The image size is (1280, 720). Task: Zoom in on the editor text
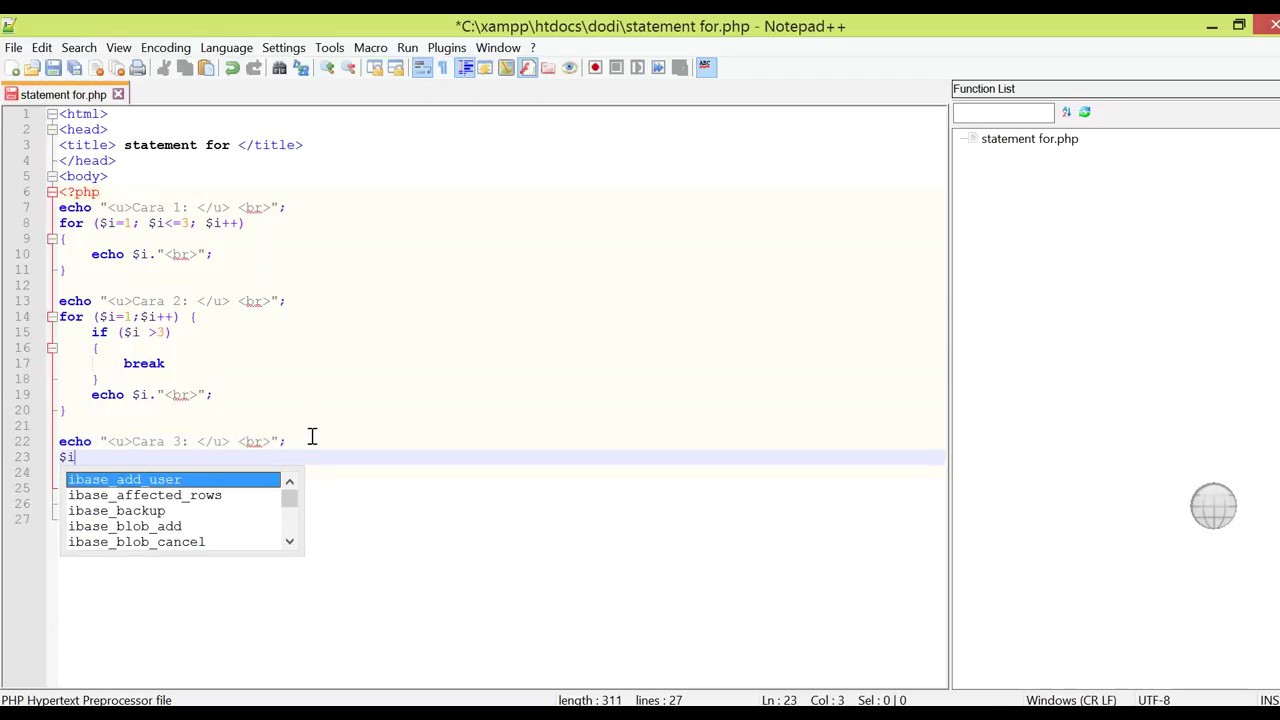(x=327, y=68)
